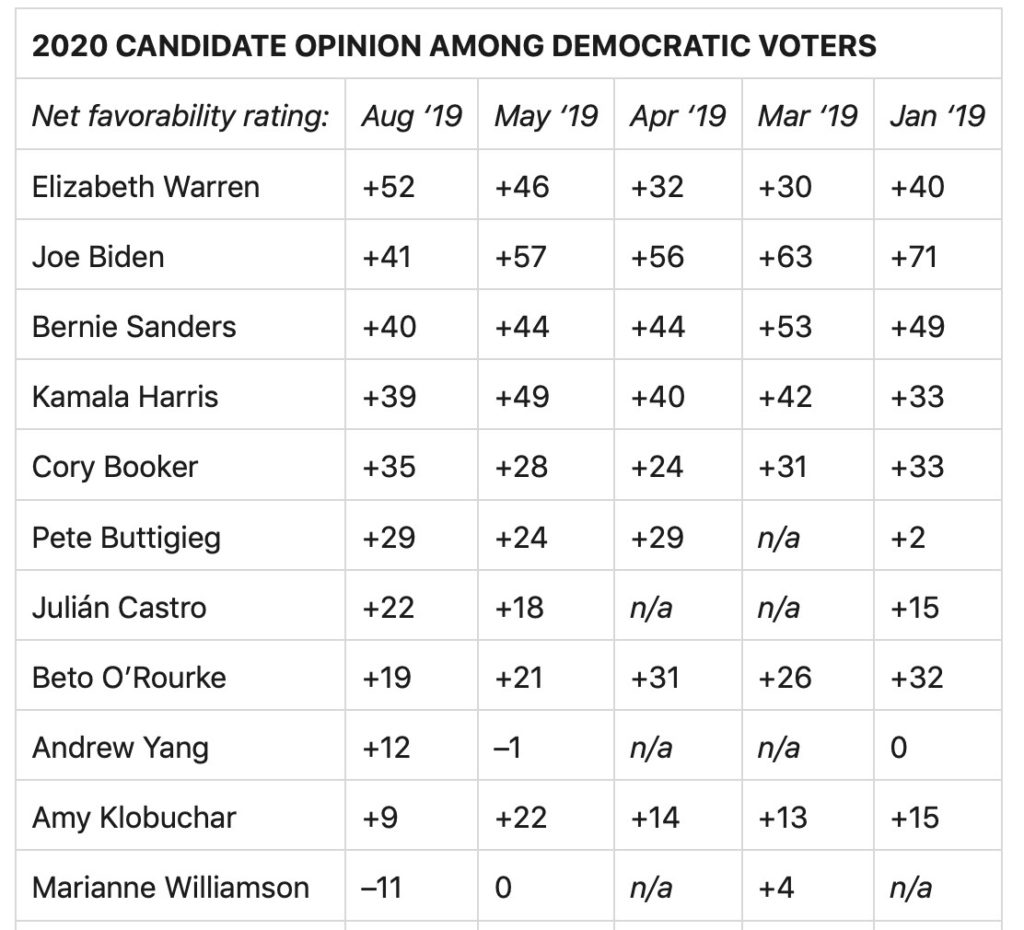
Task: Click the Jan '19 column header
Action: click(x=937, y=116)
